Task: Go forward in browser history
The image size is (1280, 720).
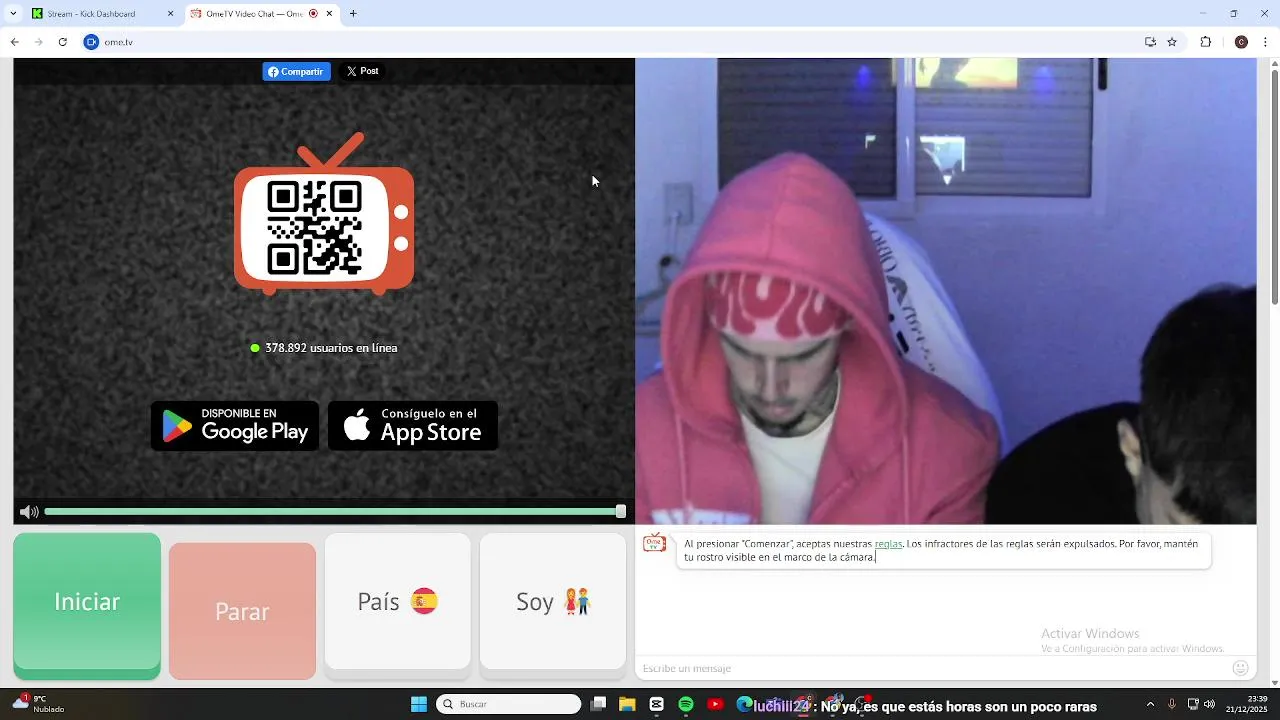Action: tap(38, 42)
